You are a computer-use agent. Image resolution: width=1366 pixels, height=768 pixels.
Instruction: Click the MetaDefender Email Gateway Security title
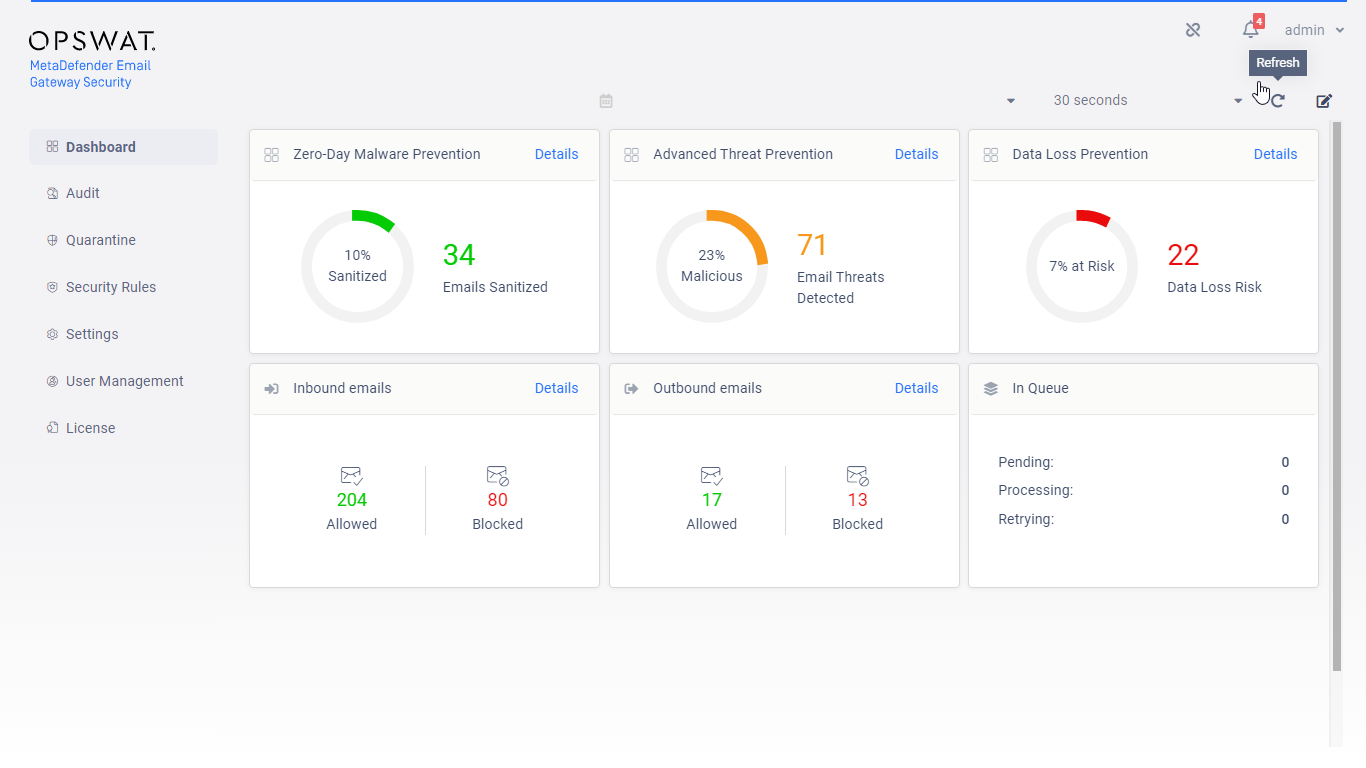click(x=90, y=74)
